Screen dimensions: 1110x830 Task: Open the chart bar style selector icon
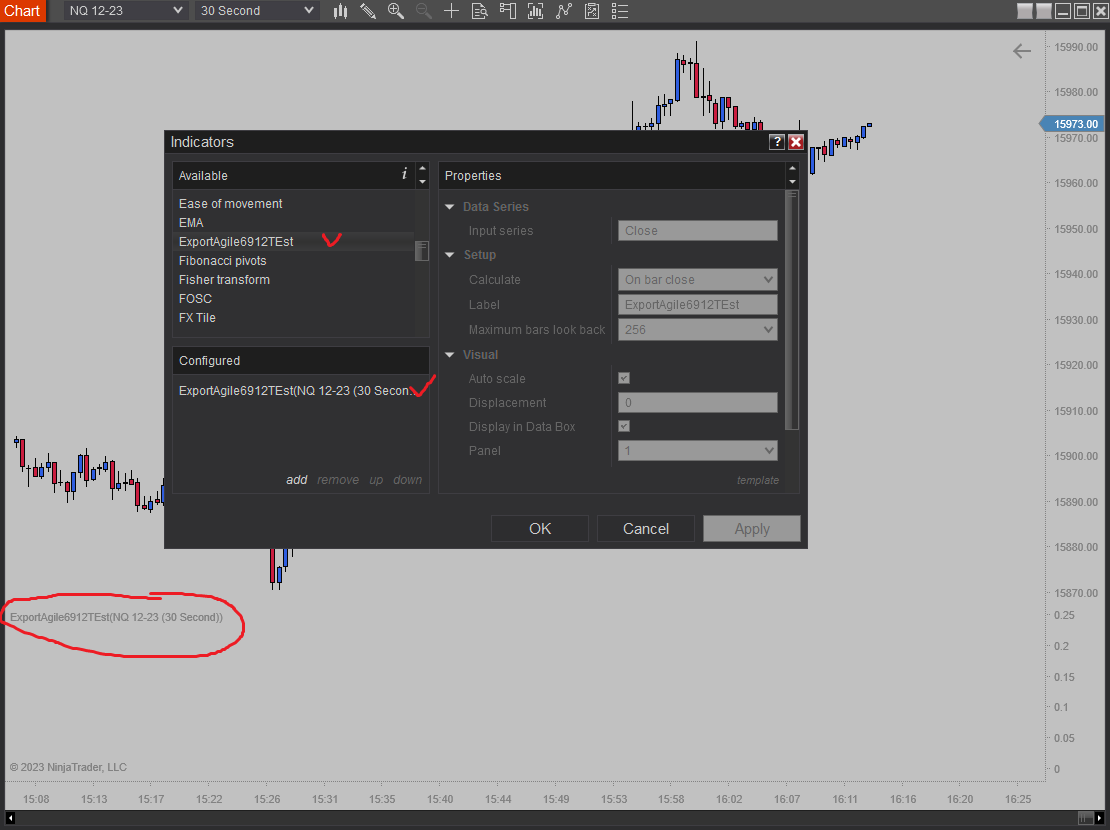[x=341, y=11]
